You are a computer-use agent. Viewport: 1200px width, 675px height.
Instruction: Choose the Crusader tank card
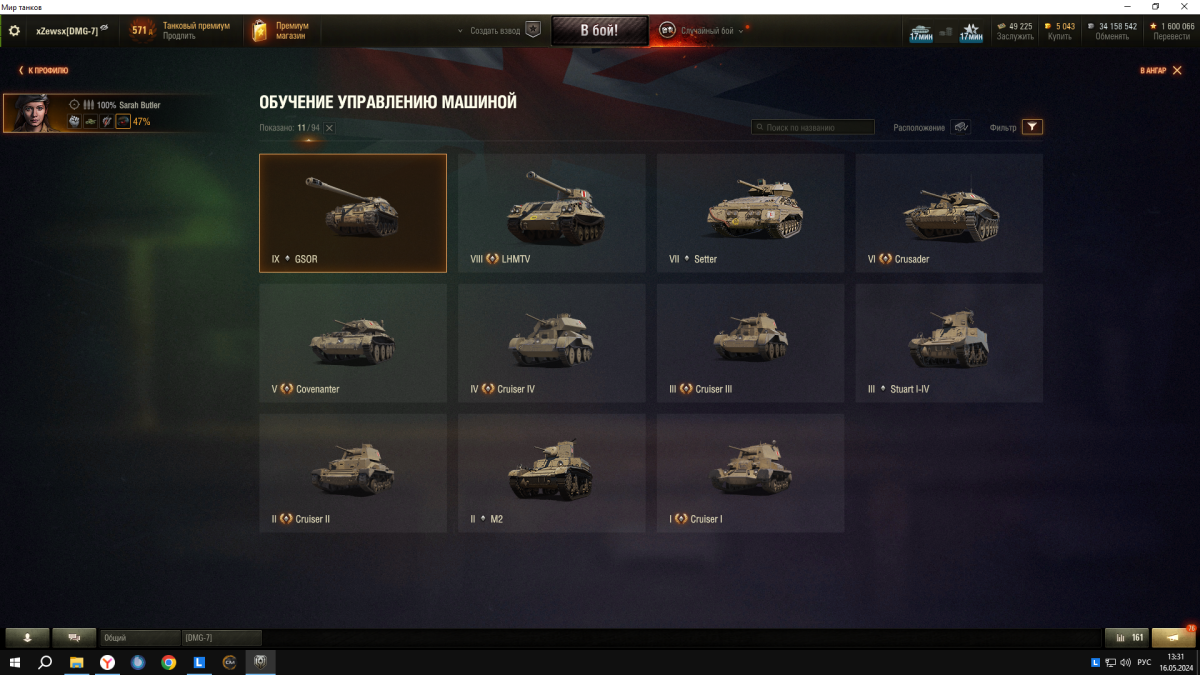[949, 213]
